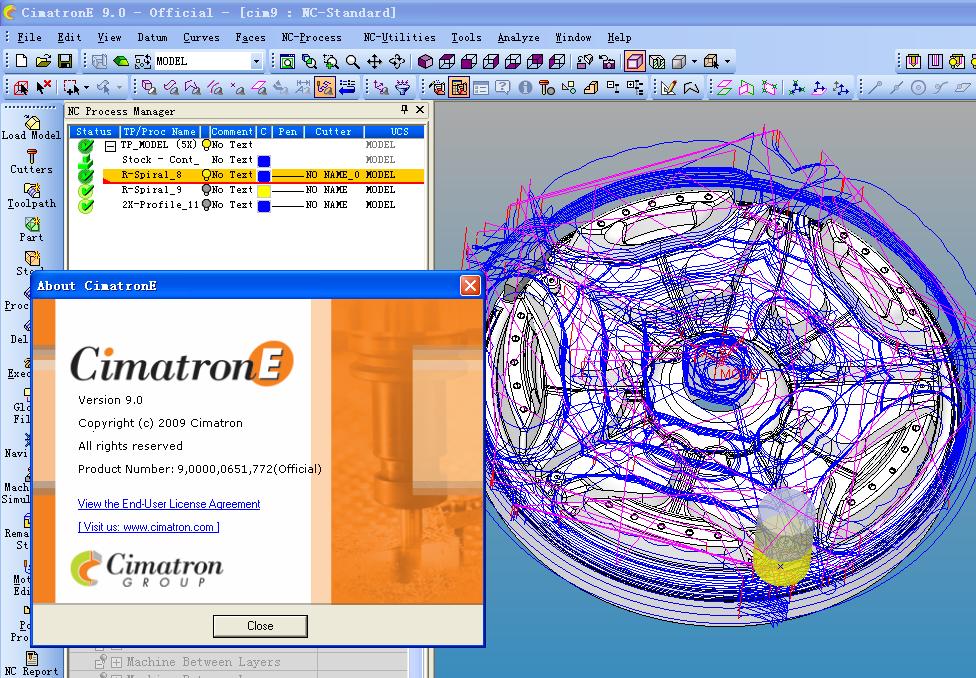Click the blue color swatch for Stock row

264,161
